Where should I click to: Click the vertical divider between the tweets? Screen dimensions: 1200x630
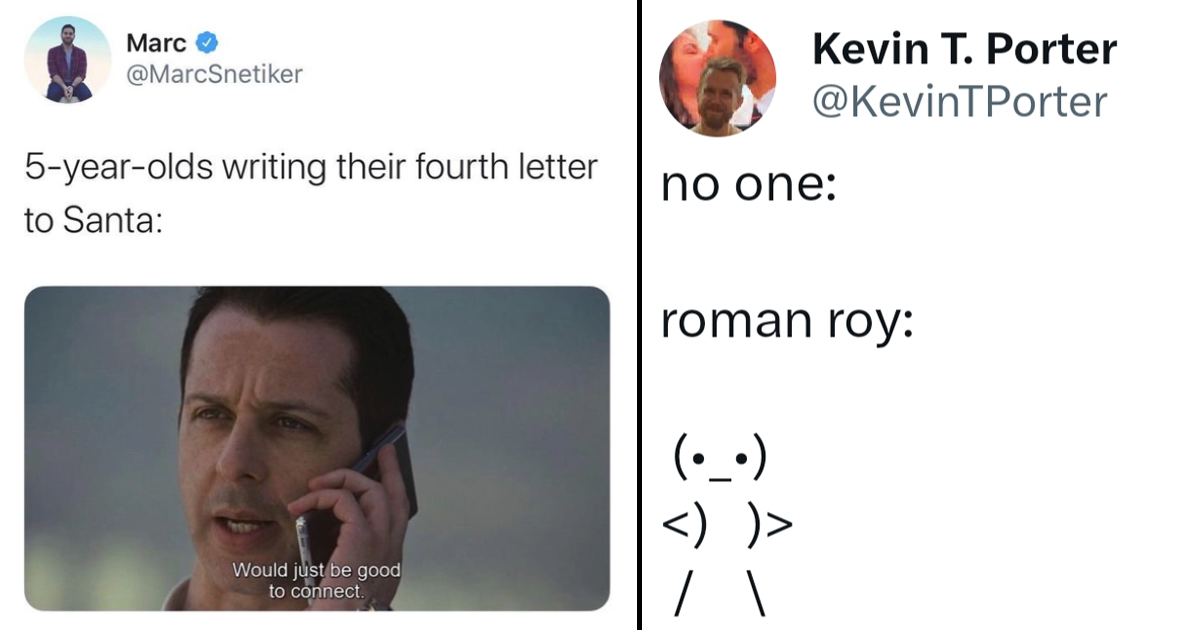coord(639,315)
